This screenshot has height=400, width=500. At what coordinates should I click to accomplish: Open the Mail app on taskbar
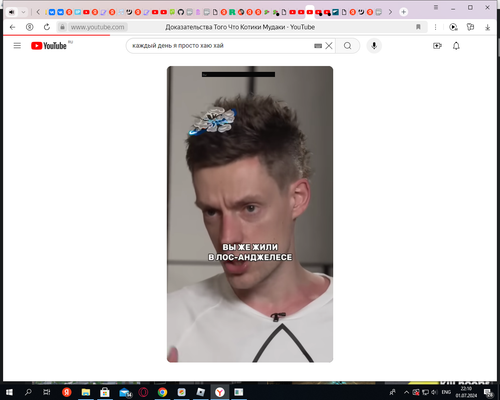125,392
